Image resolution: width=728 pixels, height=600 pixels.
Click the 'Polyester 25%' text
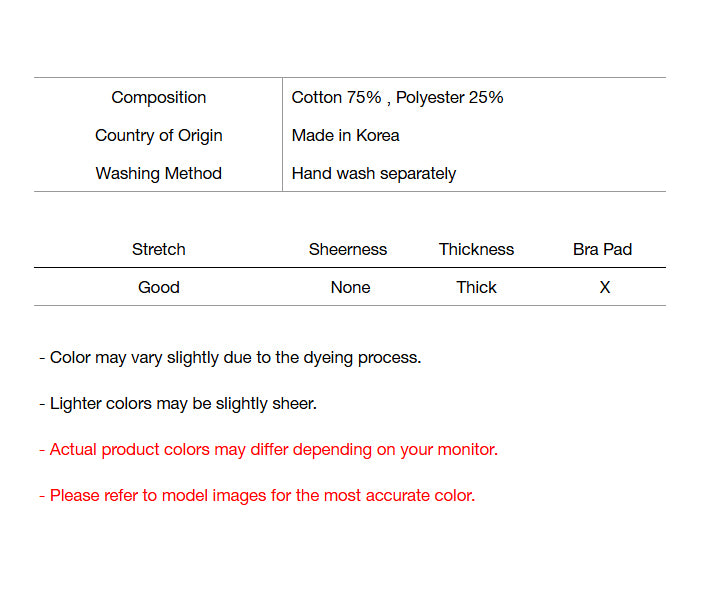(x=450, y=97)
